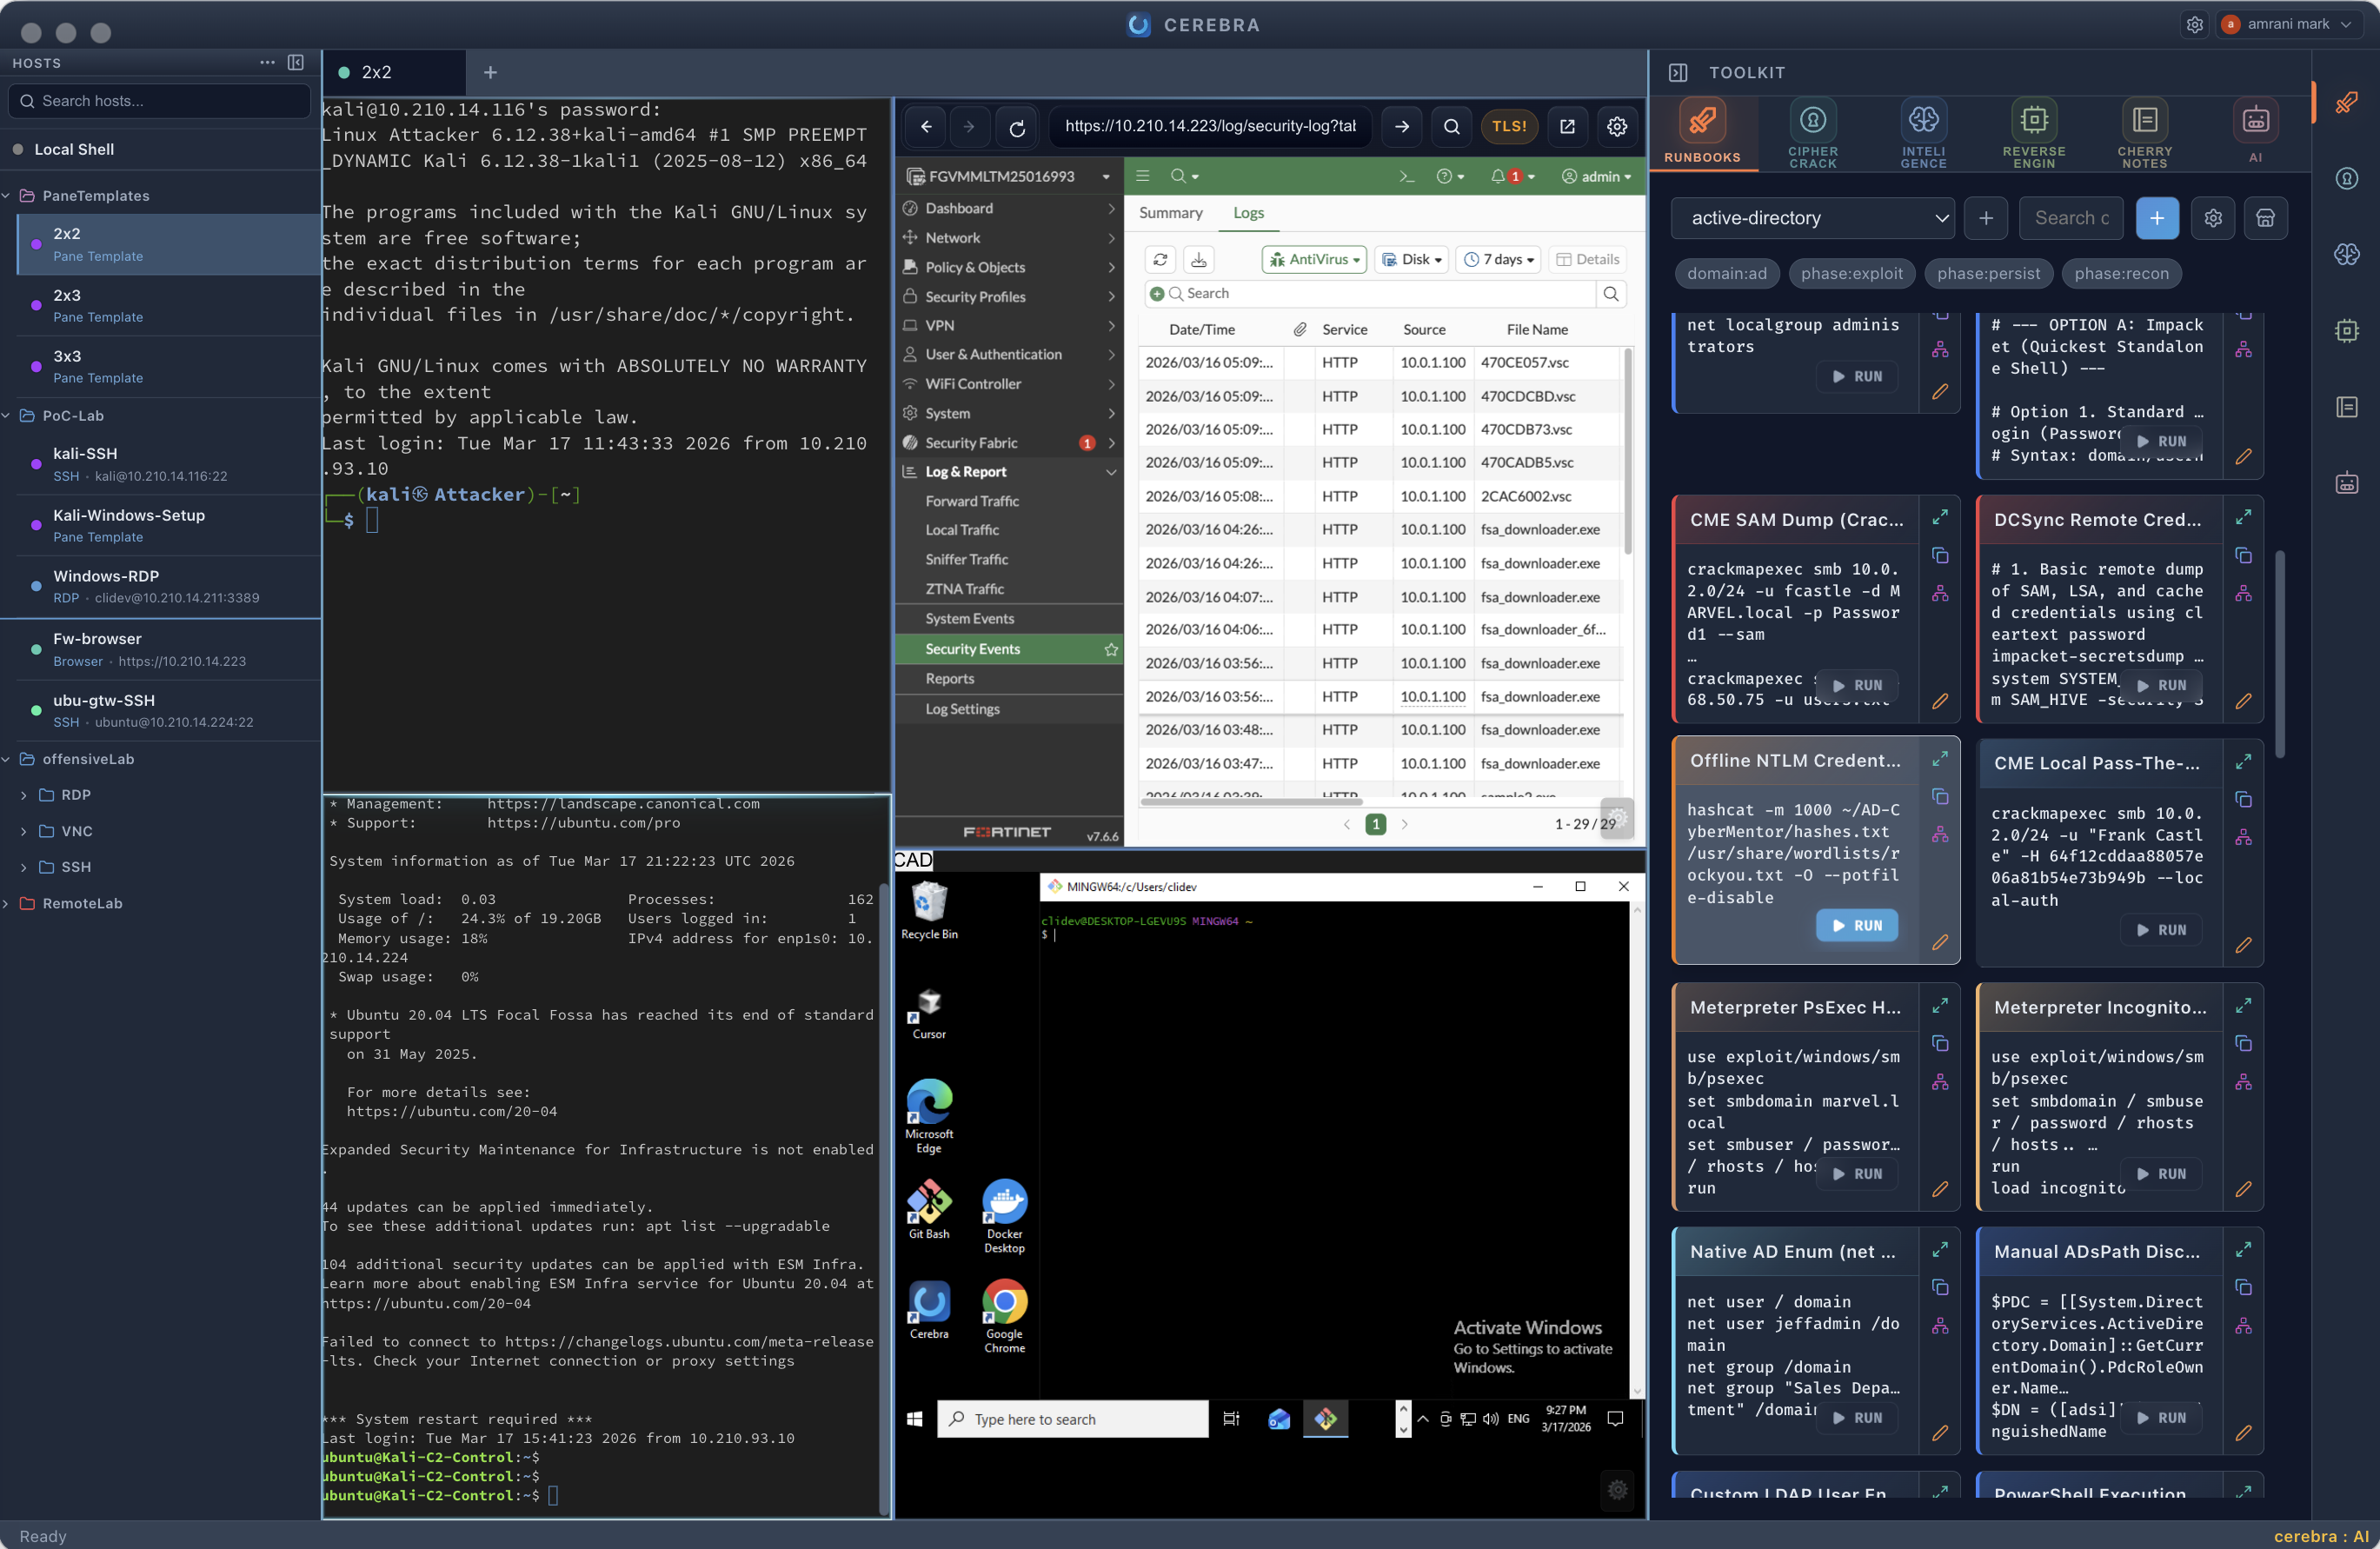Open the Cipher Crack tool

pyautogui.click(x=1813, y=131)
